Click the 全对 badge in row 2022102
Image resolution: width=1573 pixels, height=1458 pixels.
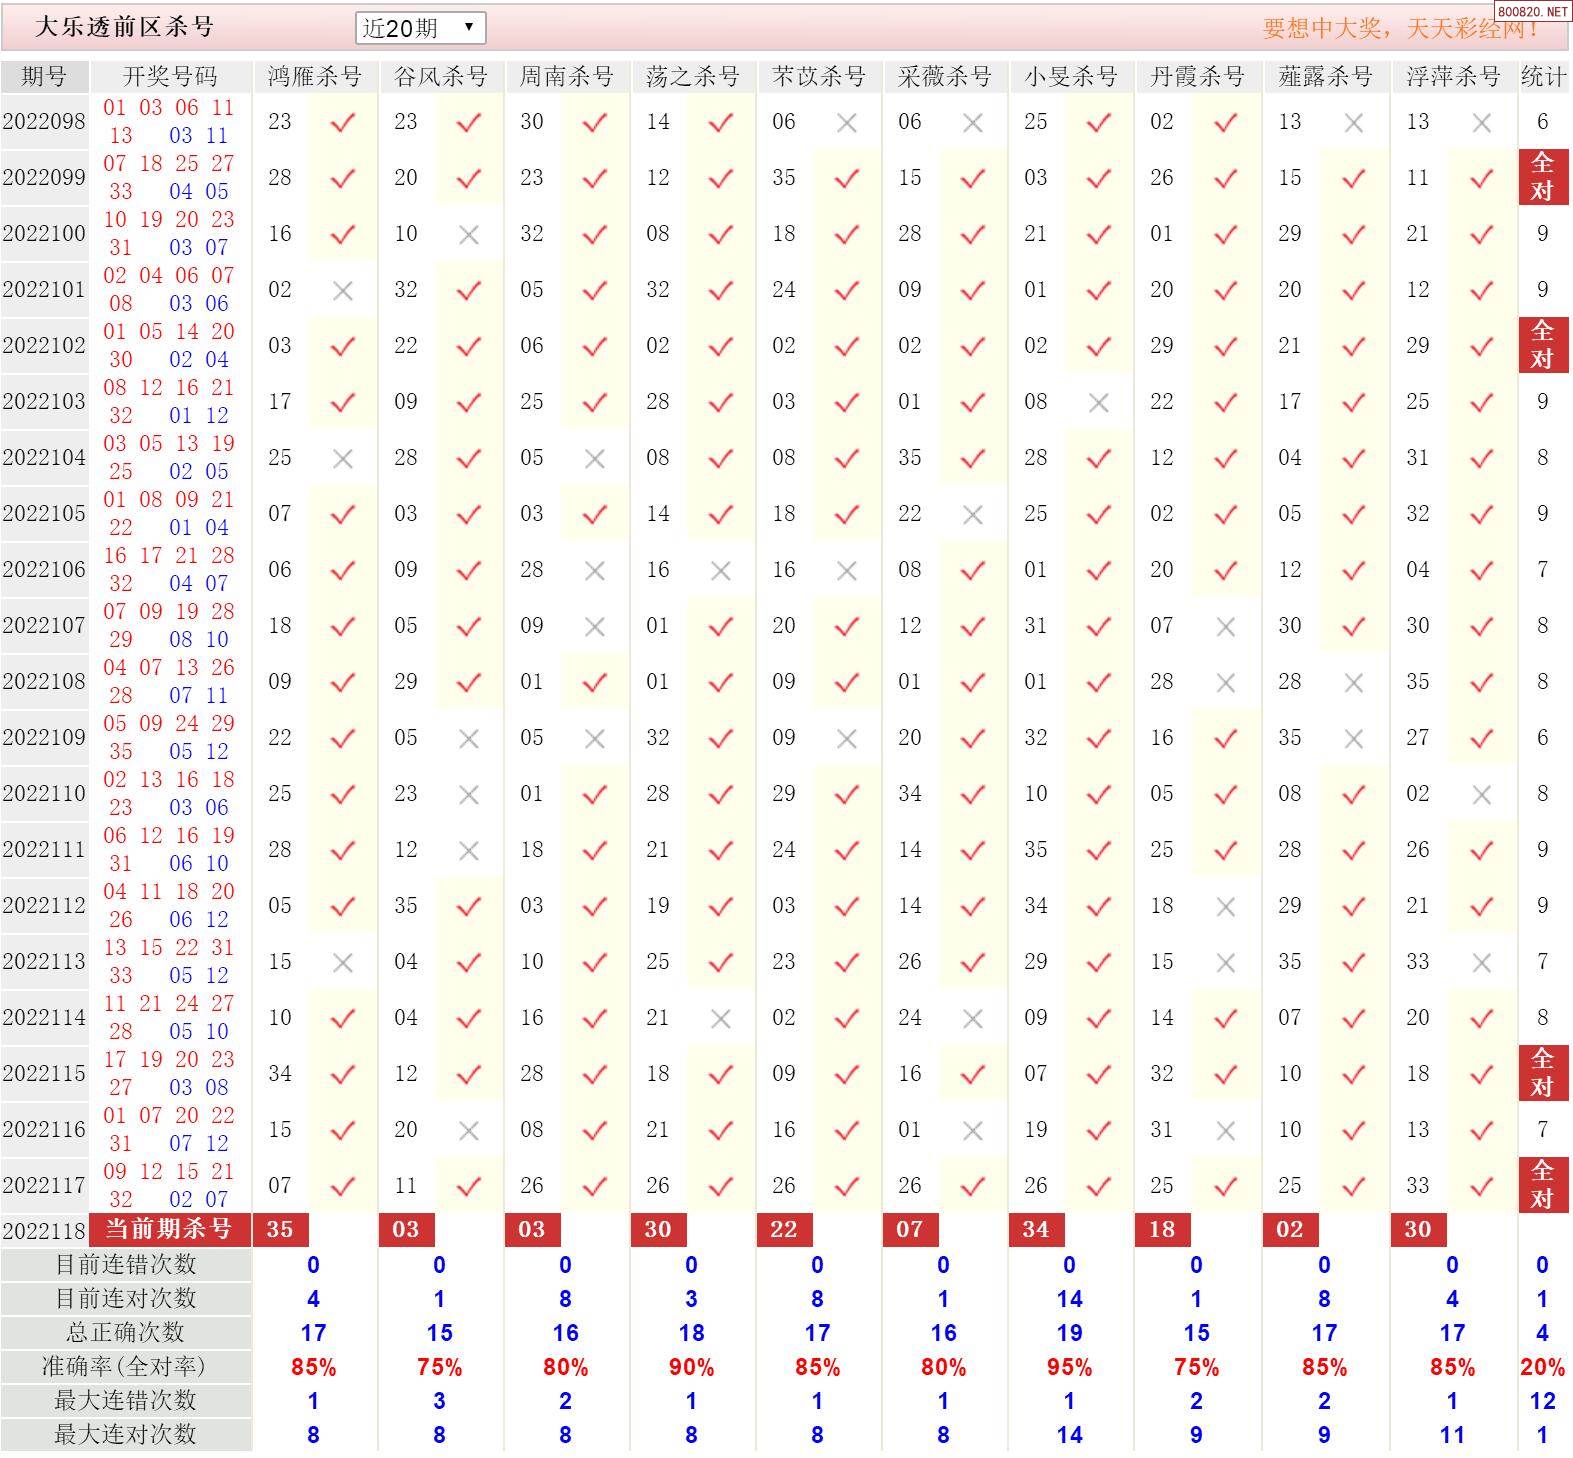1542,345
